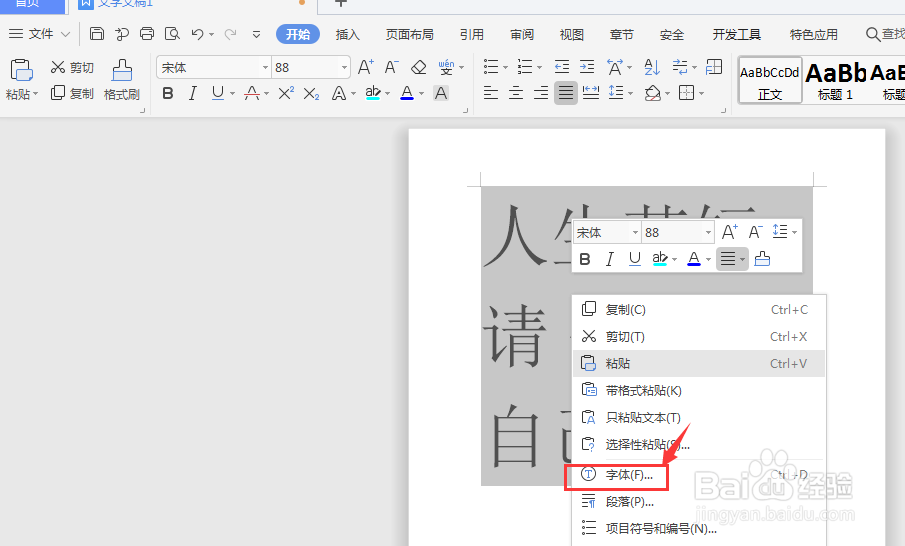Toggle Italic in floating mini toolbar
The width and height of the screenshot is (905, 546).
point(609,259)
